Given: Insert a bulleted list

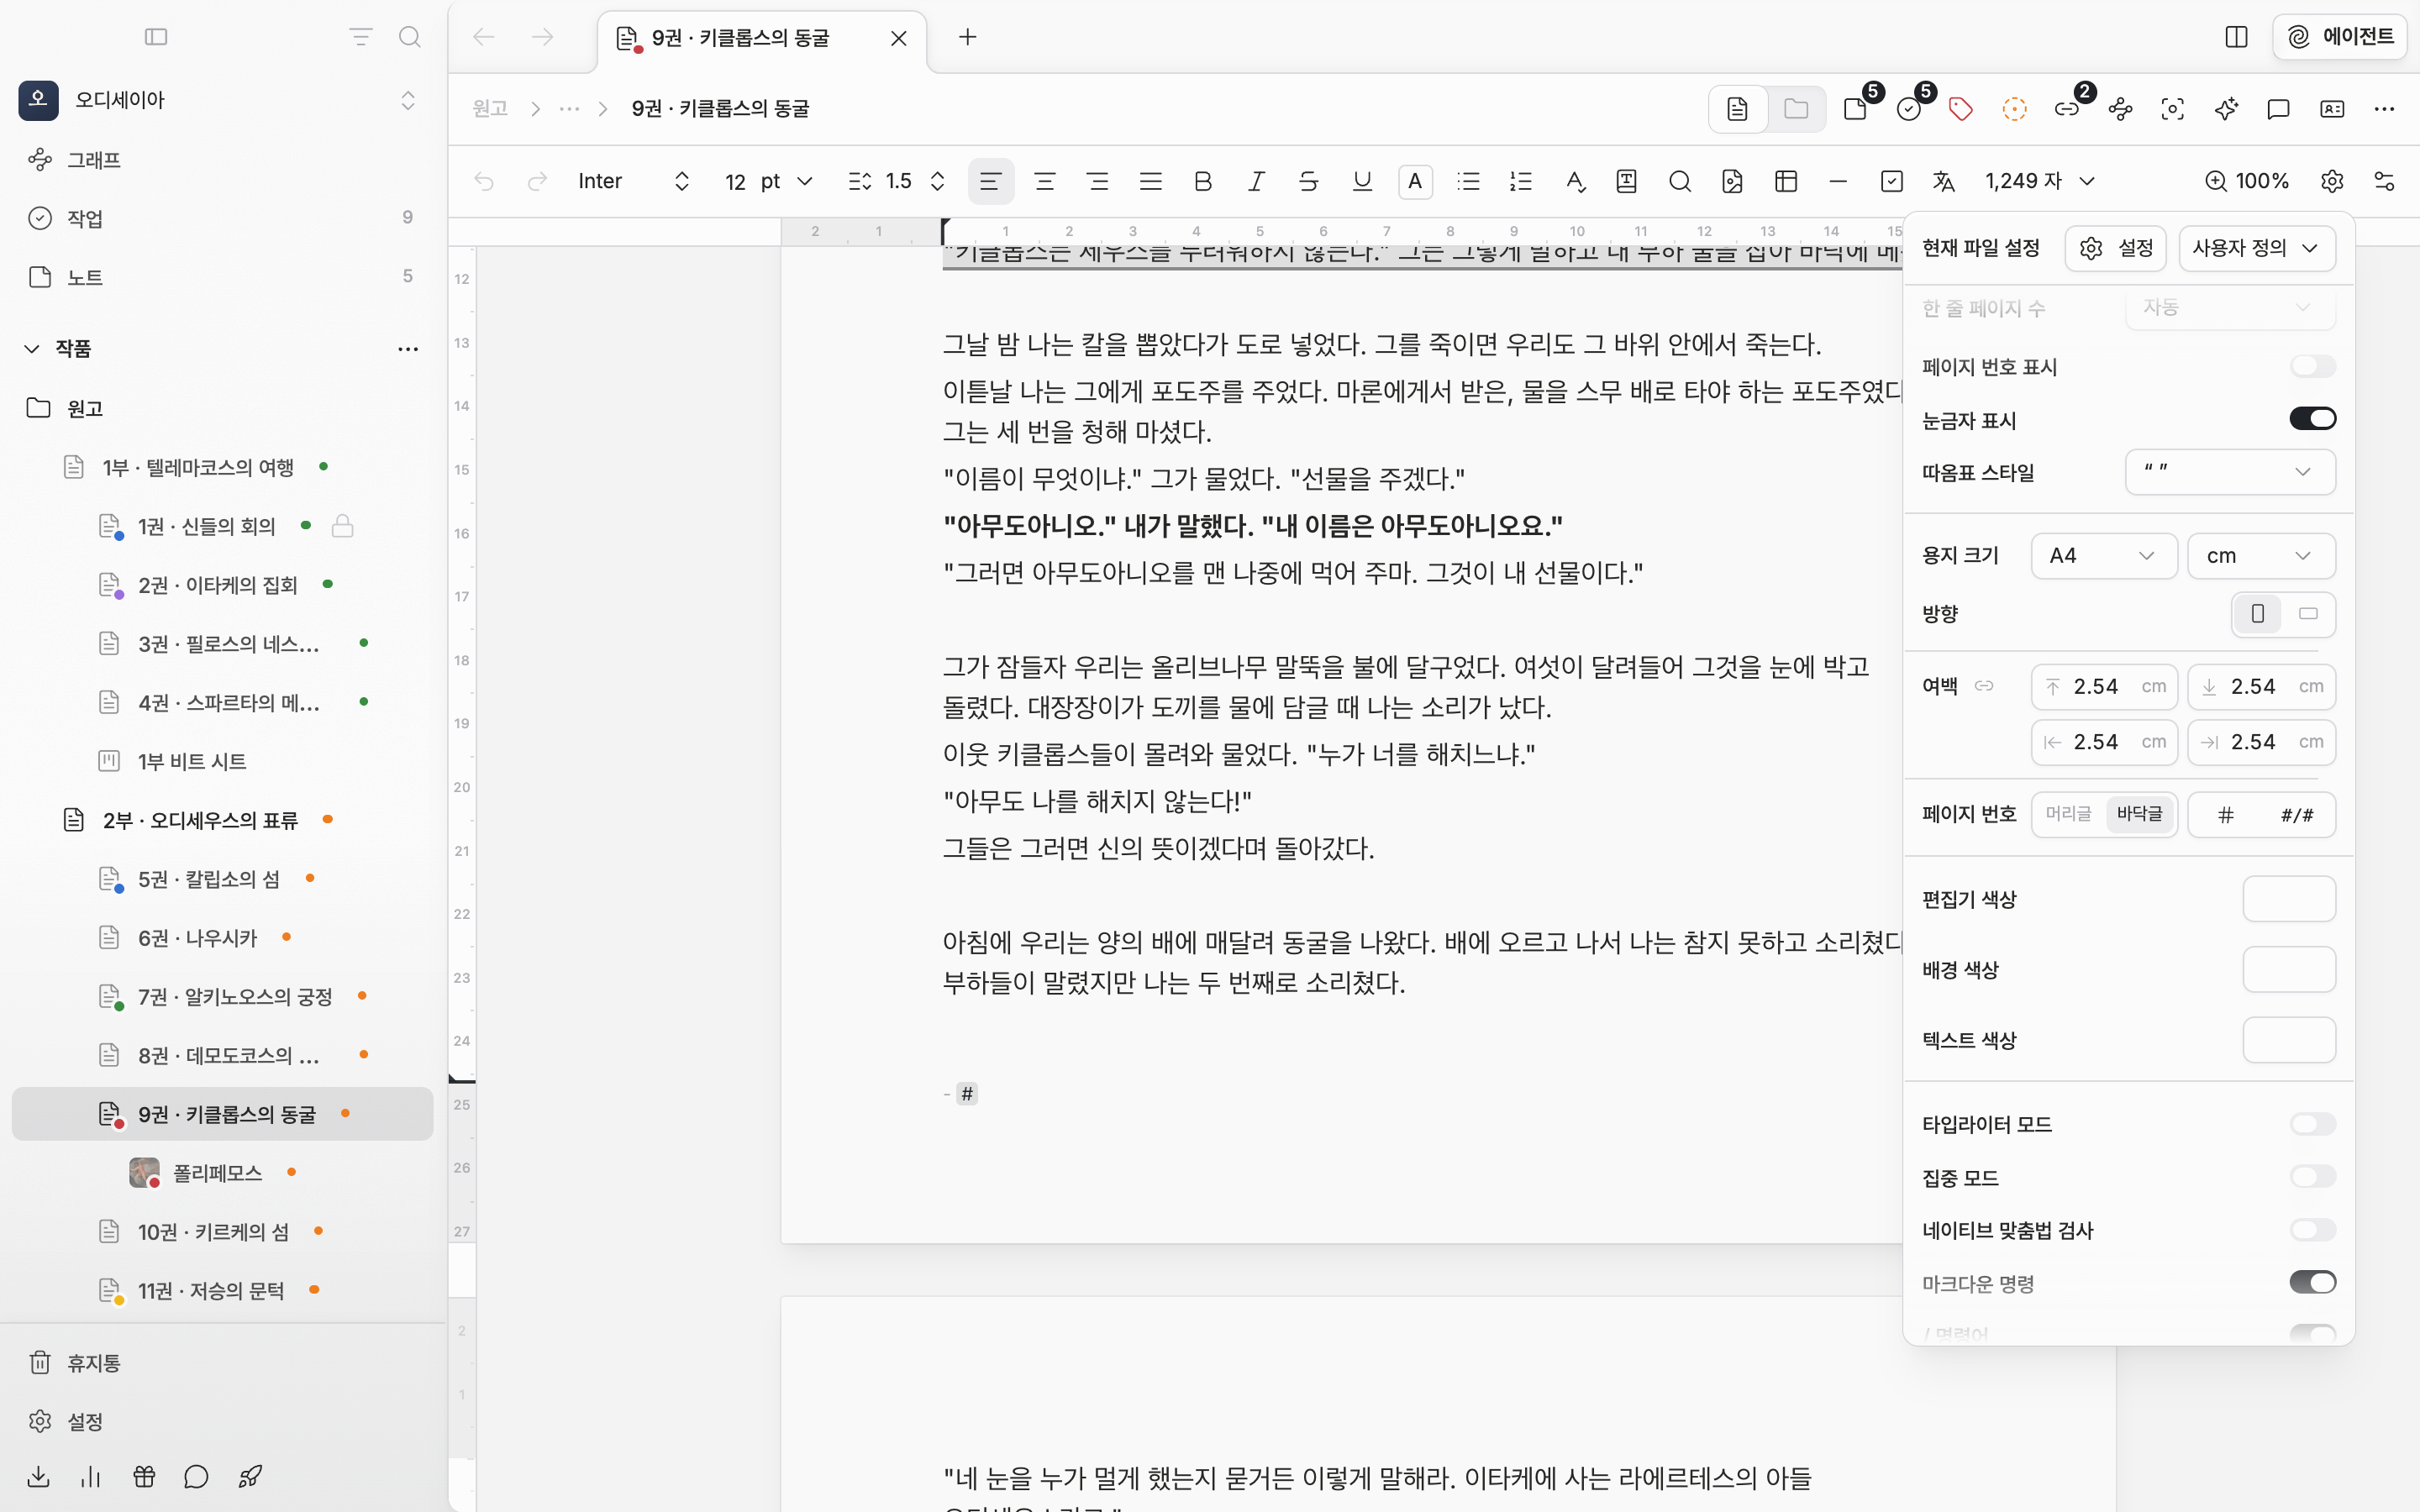Looking at the screenshot, I should [x=1468, y=181].
